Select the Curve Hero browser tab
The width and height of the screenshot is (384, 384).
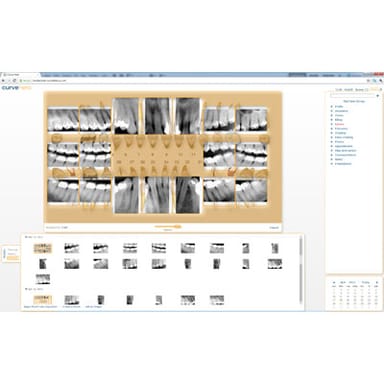pos(20,75)
